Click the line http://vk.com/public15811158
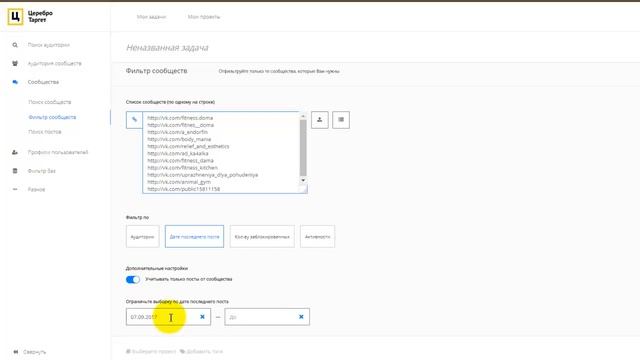640x360 pixels. pos(184,189)
